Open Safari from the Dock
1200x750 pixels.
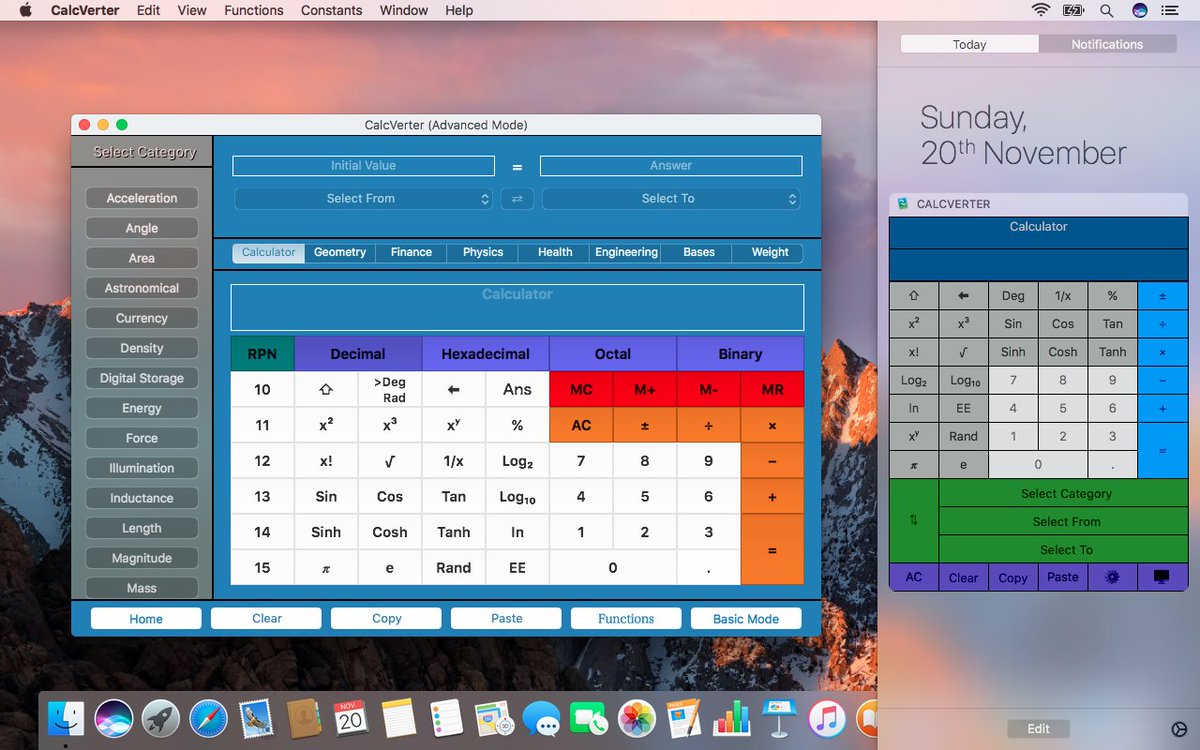(x=209, y=718)
